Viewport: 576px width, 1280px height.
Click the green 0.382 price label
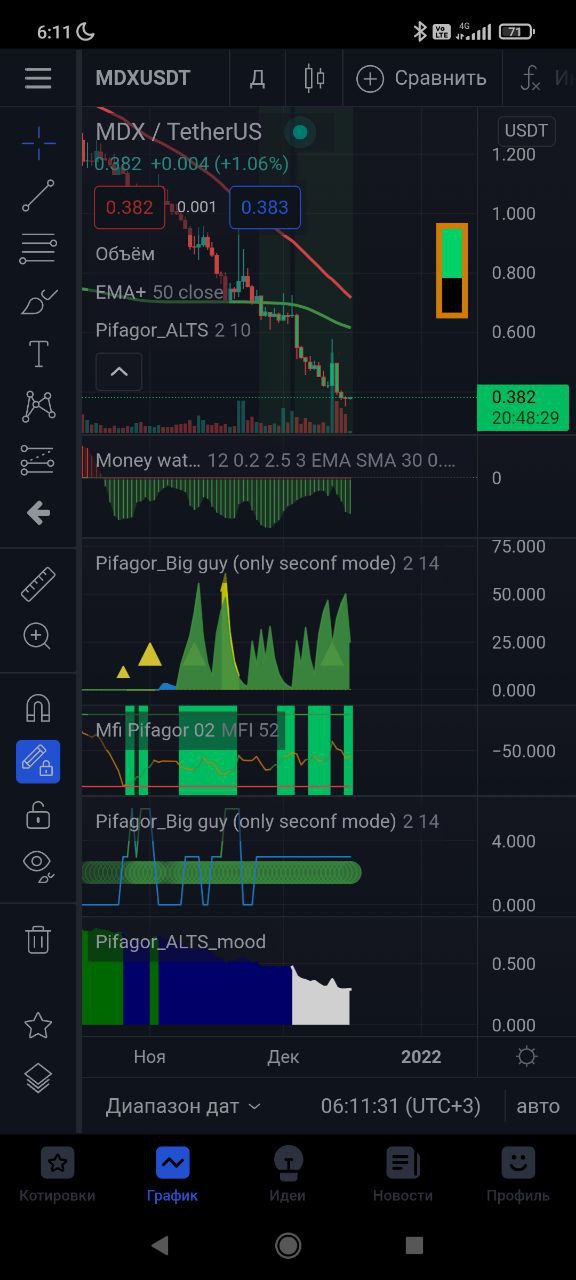point(523,407)
